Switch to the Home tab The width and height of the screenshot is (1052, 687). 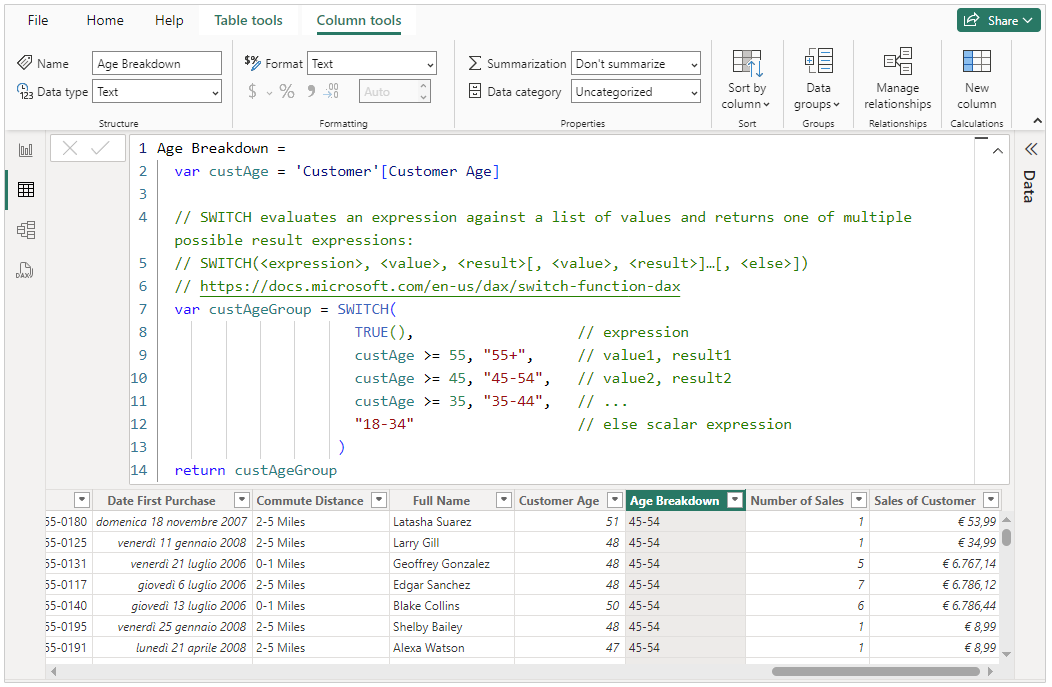click(x=105, y=20)
